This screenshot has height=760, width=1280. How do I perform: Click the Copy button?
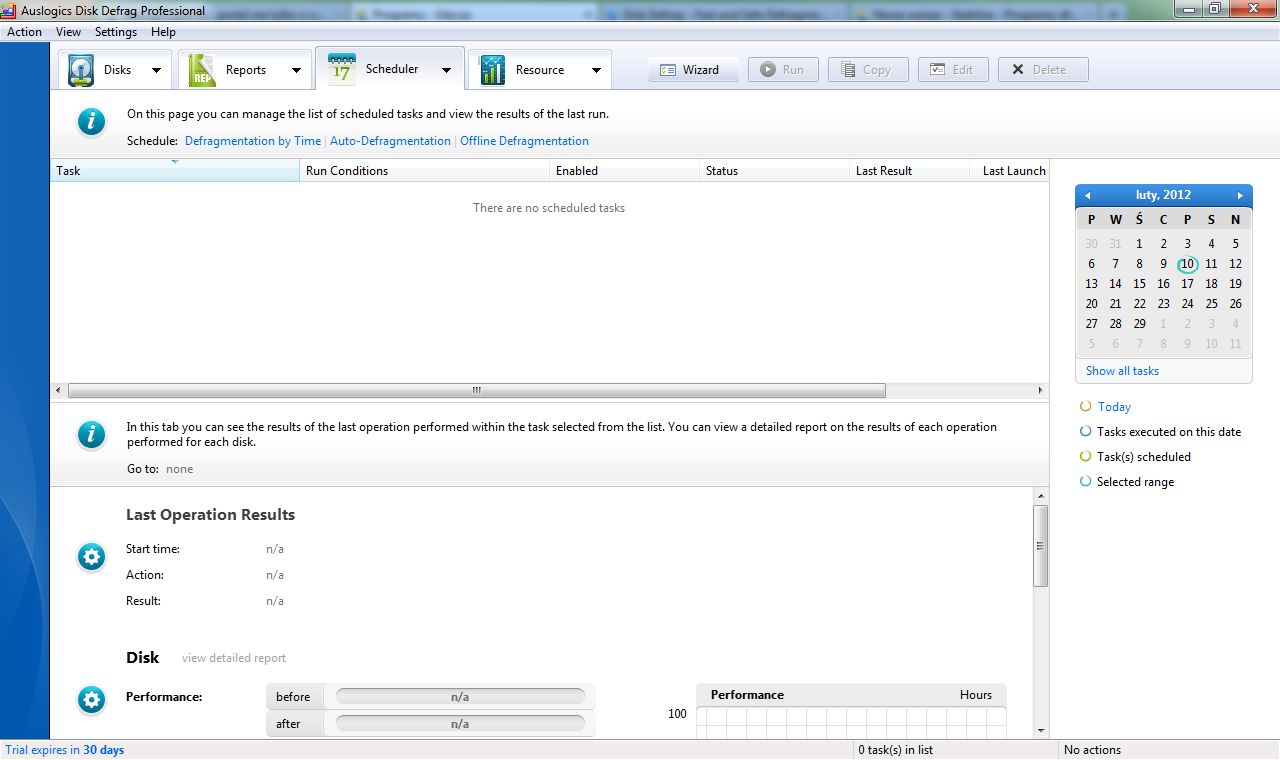pyautogui.click(x=868, y=70)
